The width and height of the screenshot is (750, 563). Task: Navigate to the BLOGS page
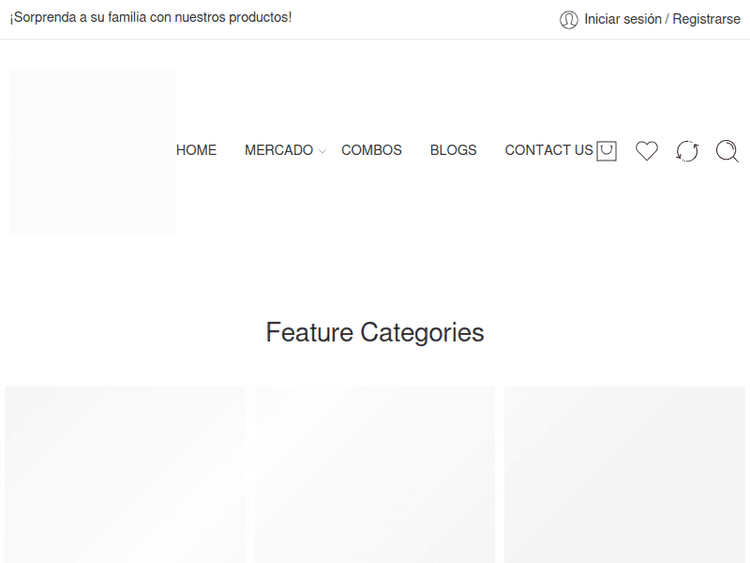pos(453,150)
